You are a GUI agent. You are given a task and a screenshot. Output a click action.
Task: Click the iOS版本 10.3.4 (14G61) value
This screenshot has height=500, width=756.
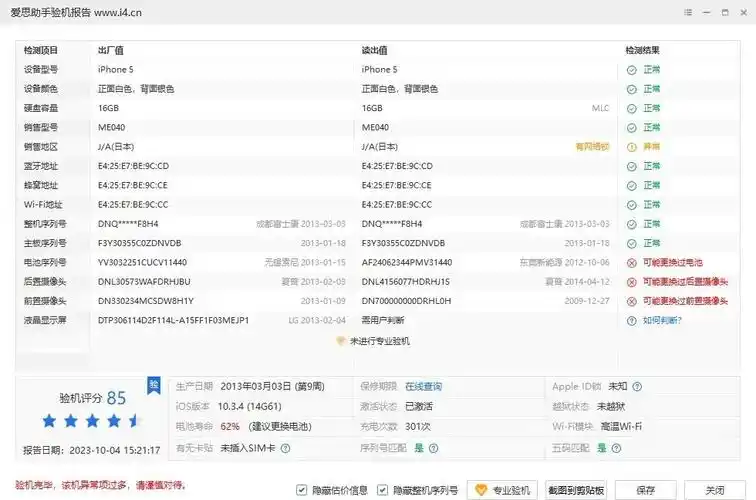pyautogui.click(x=249, y=406)
